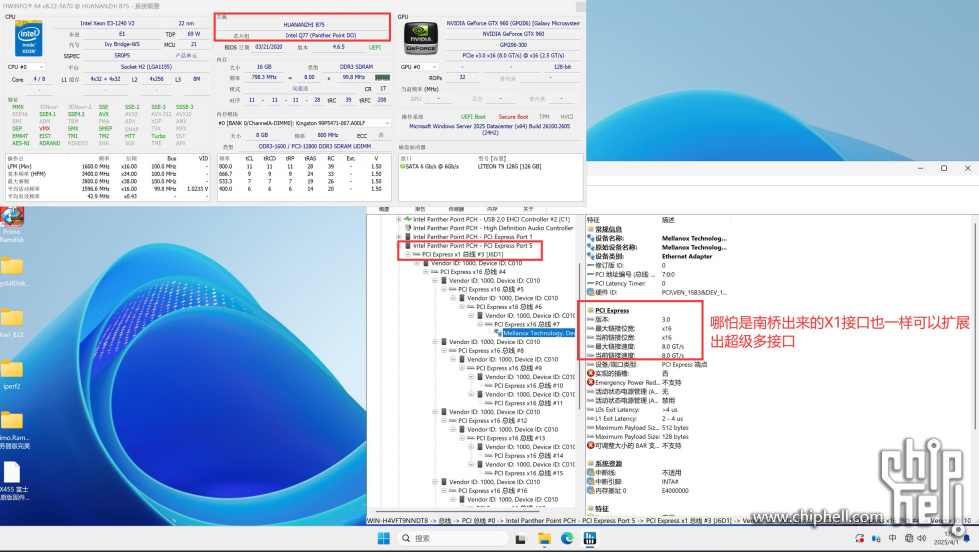Click the PCI Express section header
This screenshot has width=979, height=552.
click(612, 310)
